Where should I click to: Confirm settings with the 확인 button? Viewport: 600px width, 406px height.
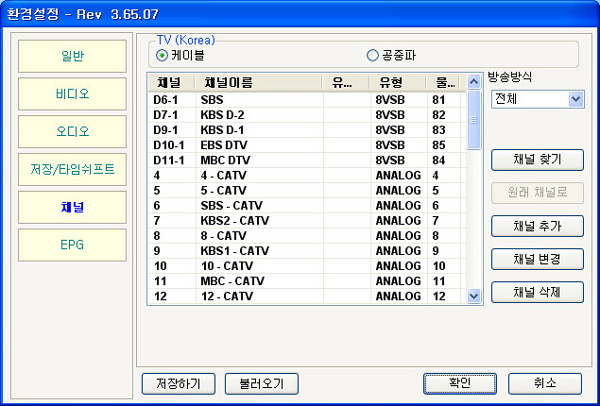tap(460, 384)
